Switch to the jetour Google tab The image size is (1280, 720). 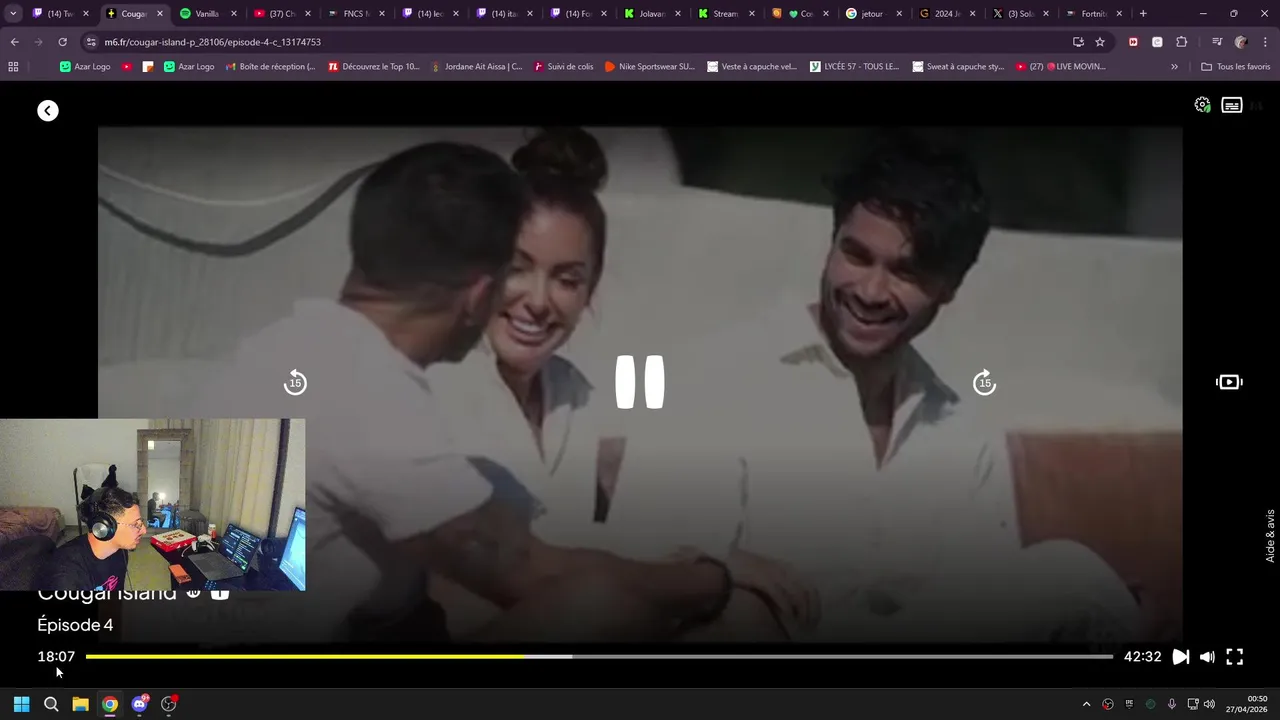(x=873, y=14)
